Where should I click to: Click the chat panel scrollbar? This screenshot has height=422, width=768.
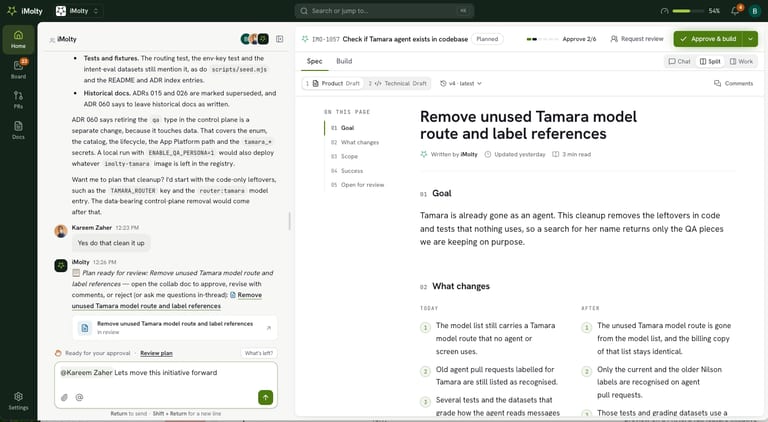[289, 221]
